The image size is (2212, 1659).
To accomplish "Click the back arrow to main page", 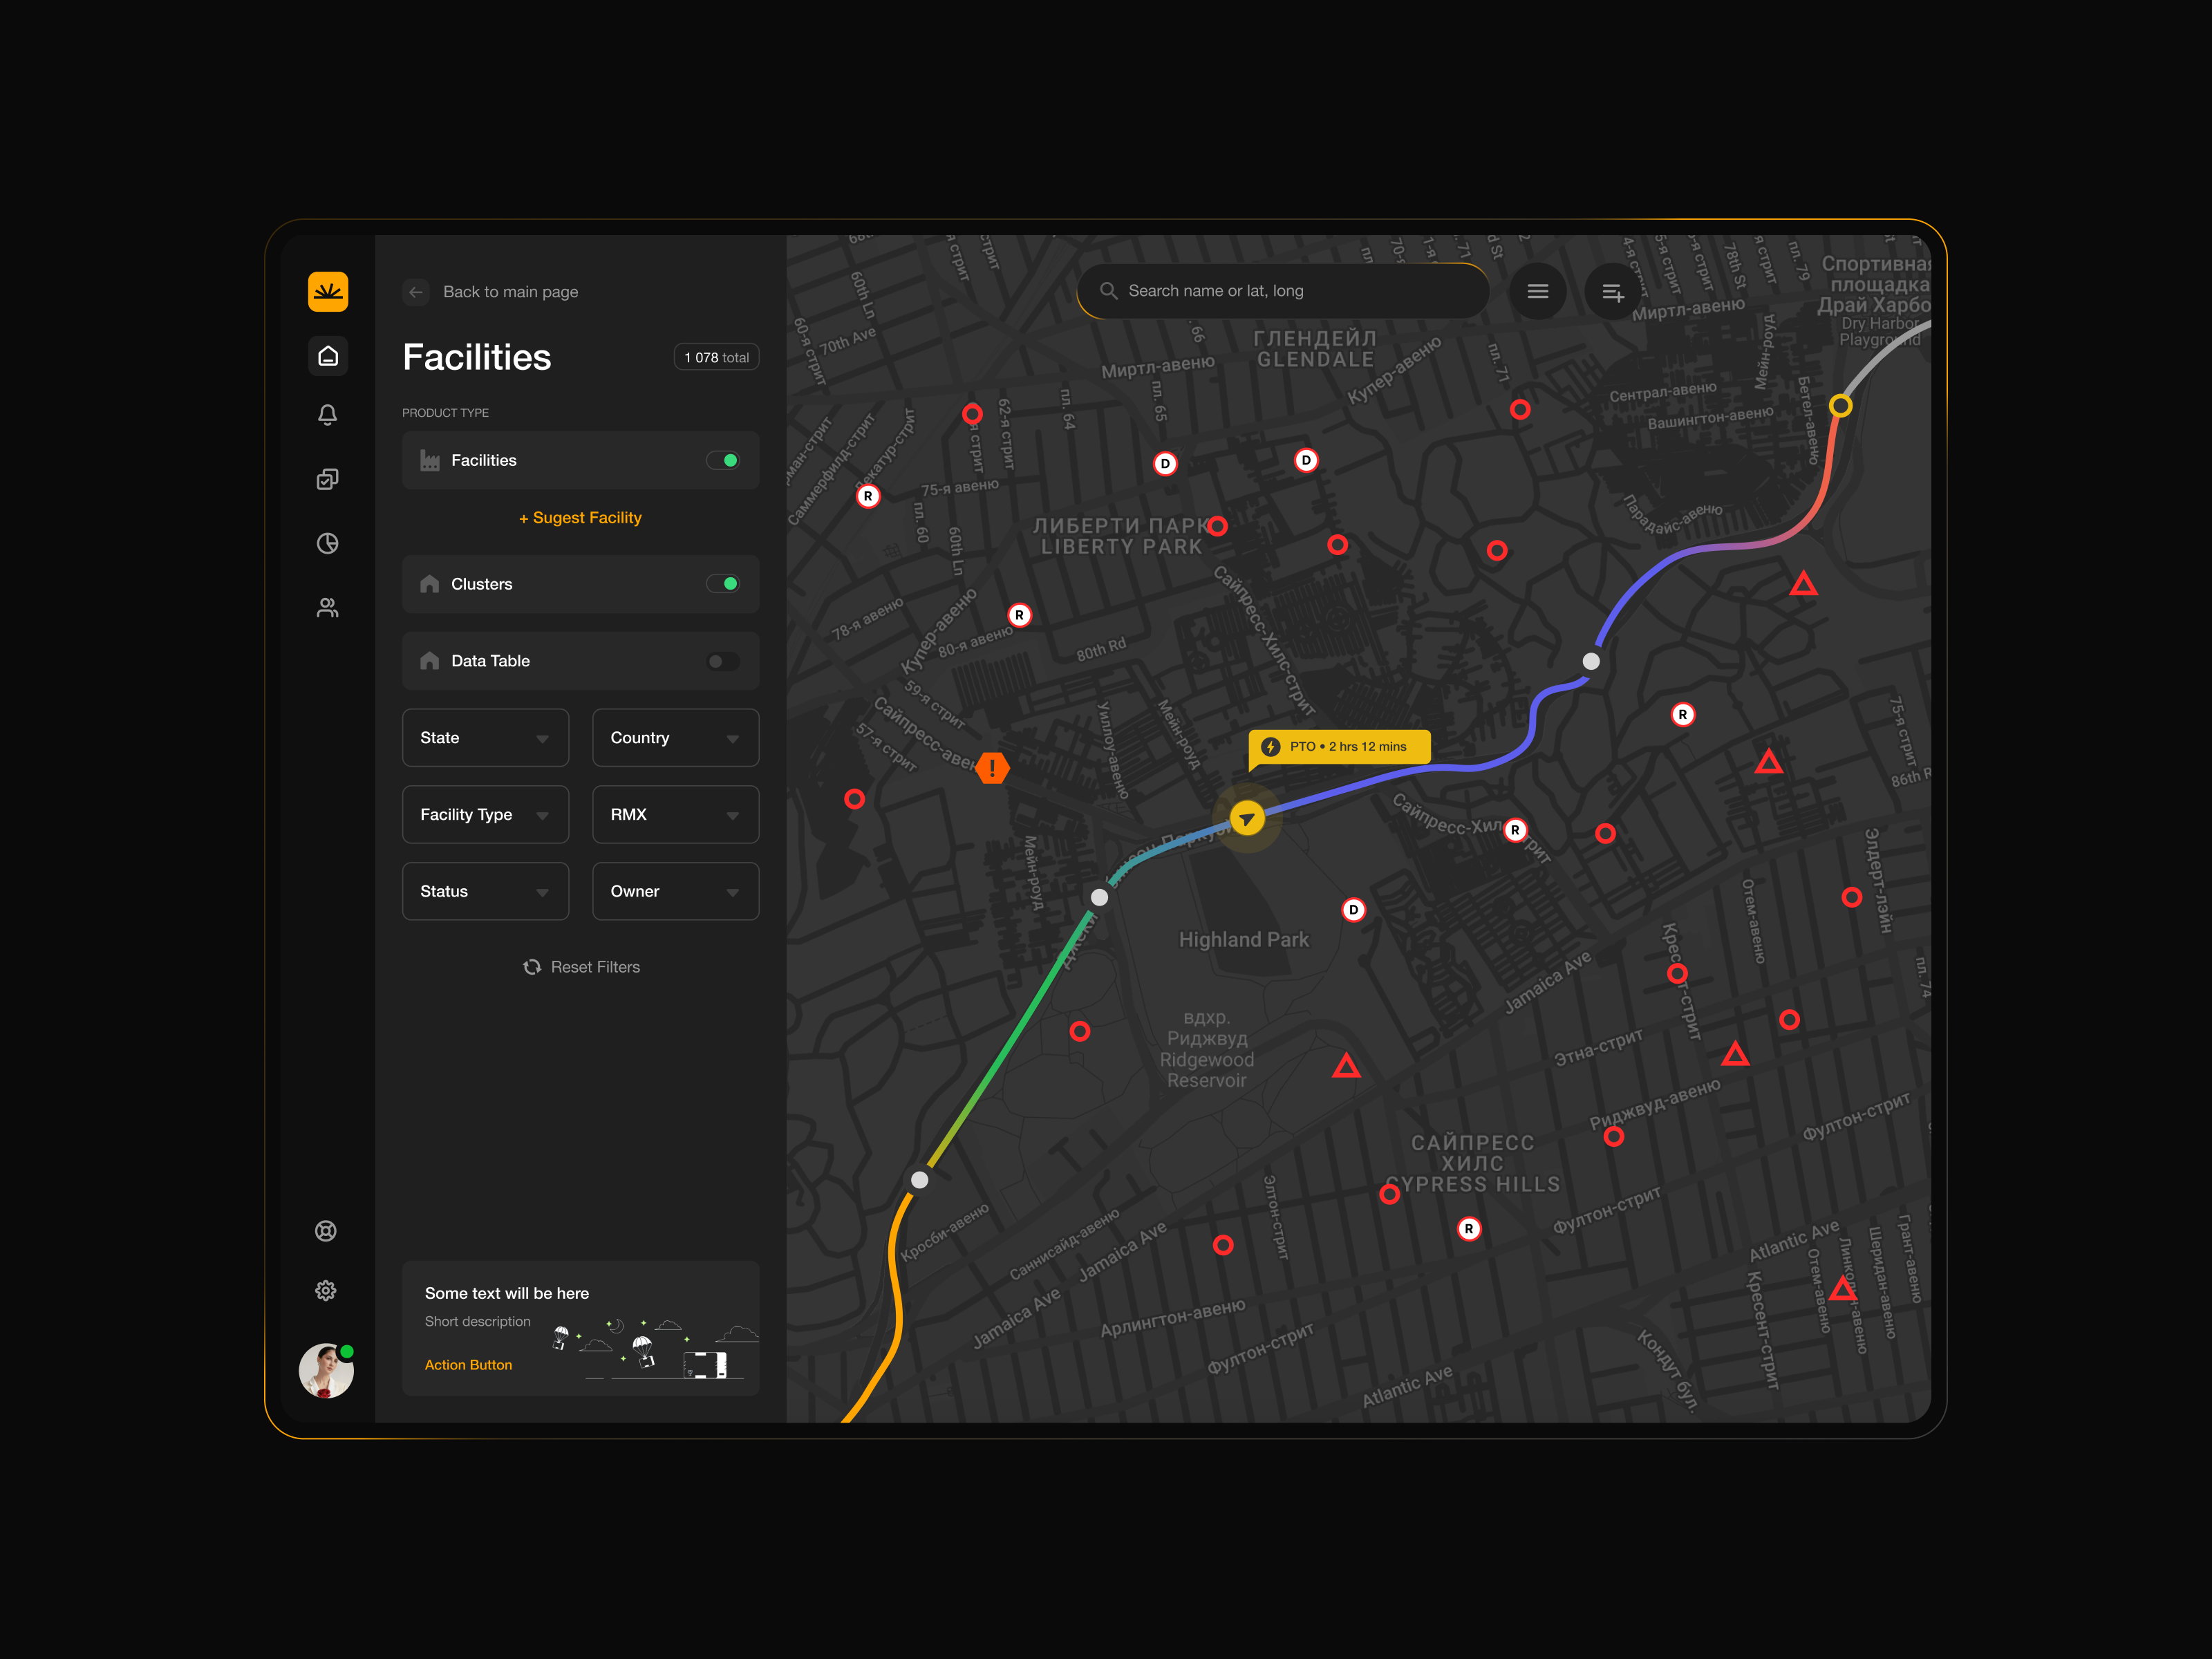I will tap(416, 292).
